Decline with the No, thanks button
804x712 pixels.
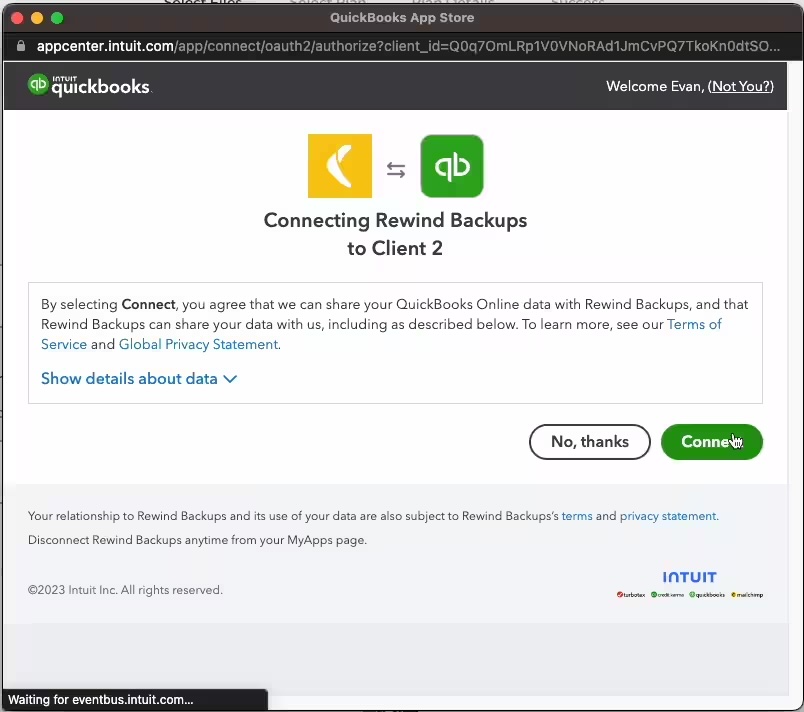tap(590, 441)
